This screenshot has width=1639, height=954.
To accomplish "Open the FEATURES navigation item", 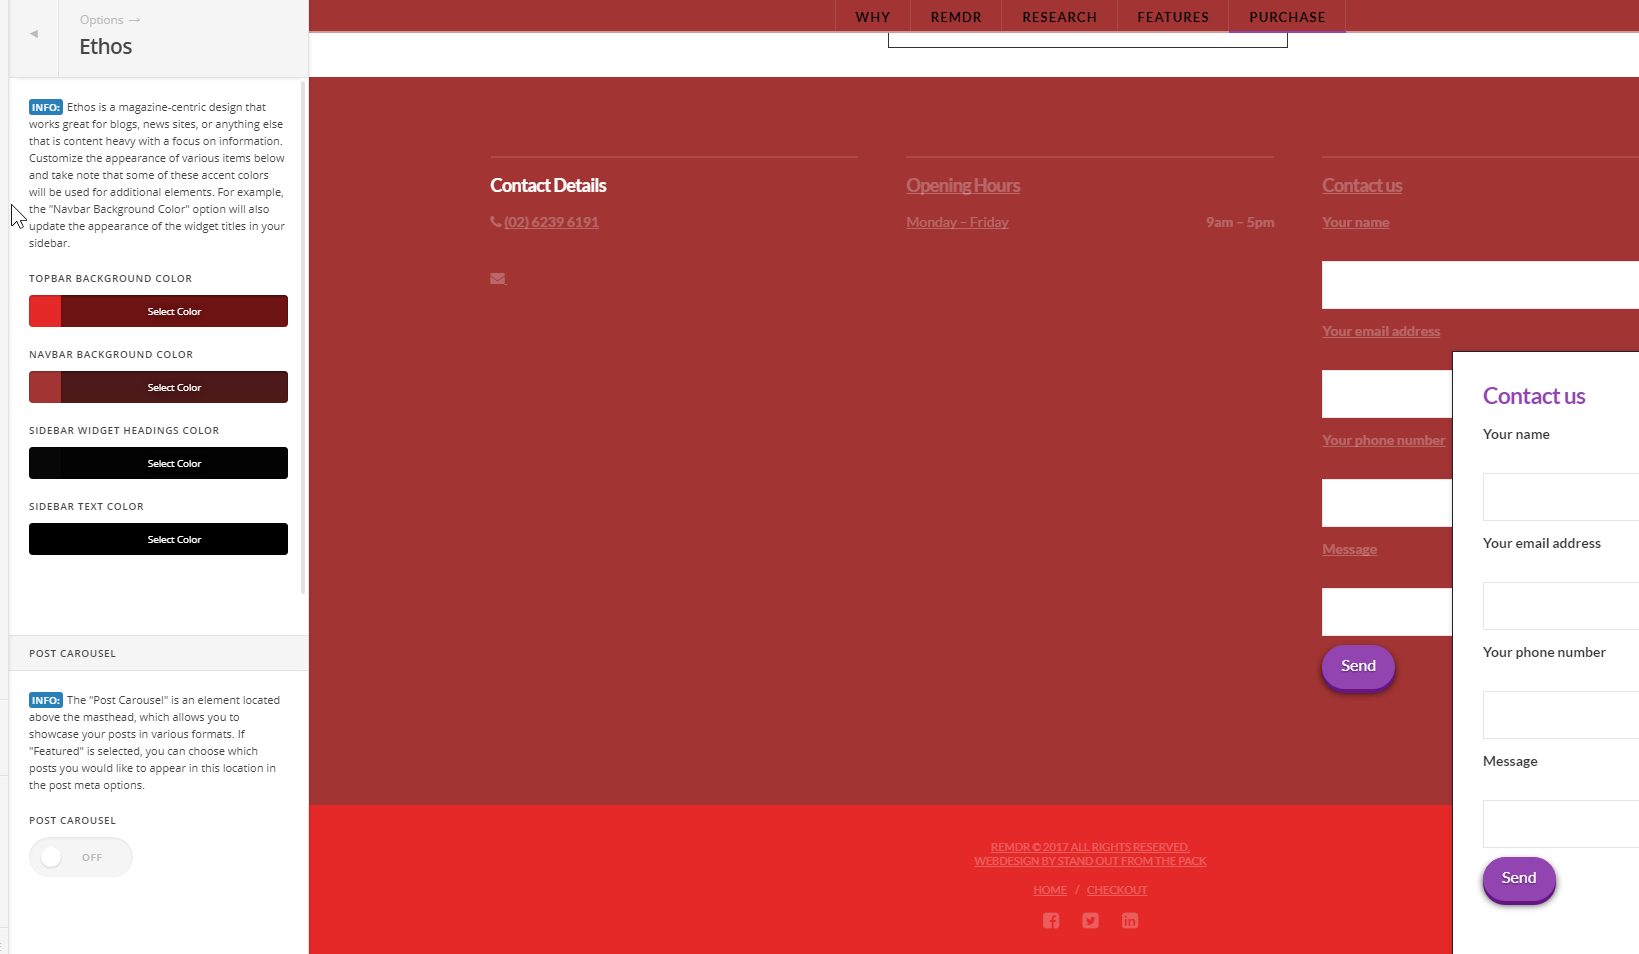I will coord(1172,17).
